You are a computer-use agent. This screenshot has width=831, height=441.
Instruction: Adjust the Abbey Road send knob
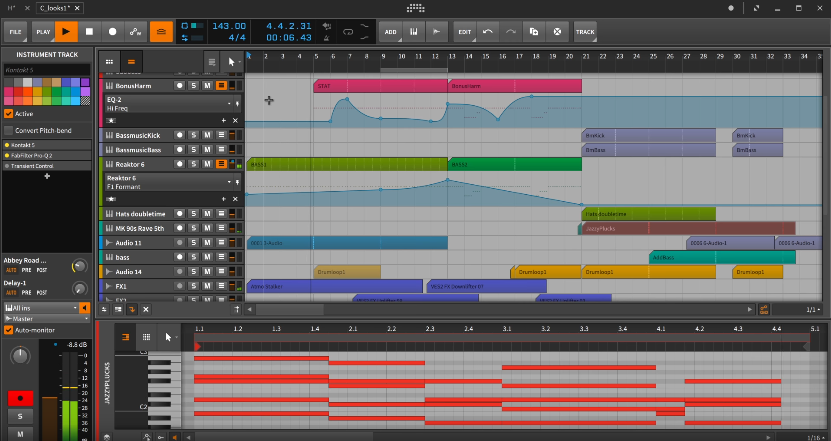79,266
